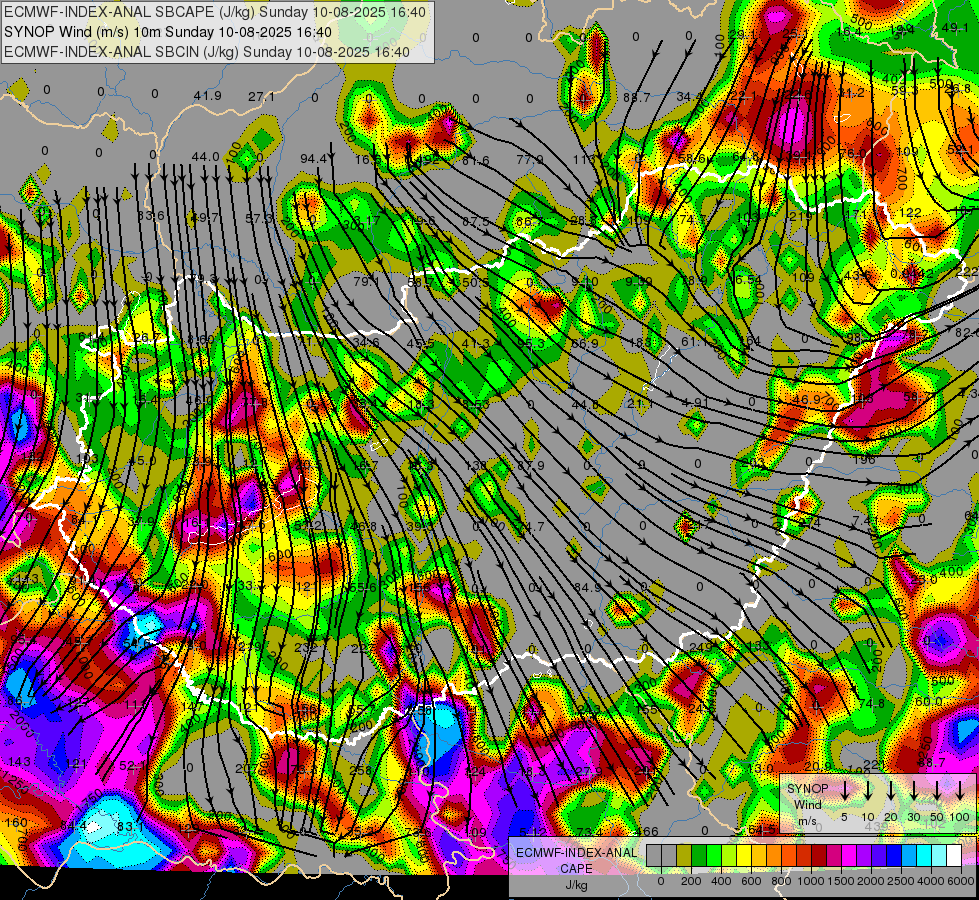Viewport: 979px width, 900px height.
Task: Click the 1000 tick label on CAPE scale
Action: (x=811, y=881)
